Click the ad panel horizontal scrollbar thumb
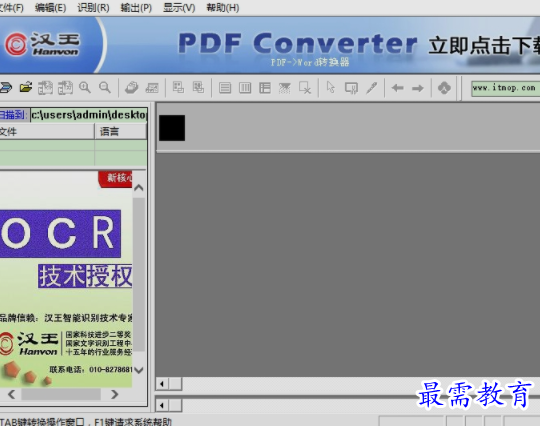This screenshot has width=540, height=426. coord(61,394)
